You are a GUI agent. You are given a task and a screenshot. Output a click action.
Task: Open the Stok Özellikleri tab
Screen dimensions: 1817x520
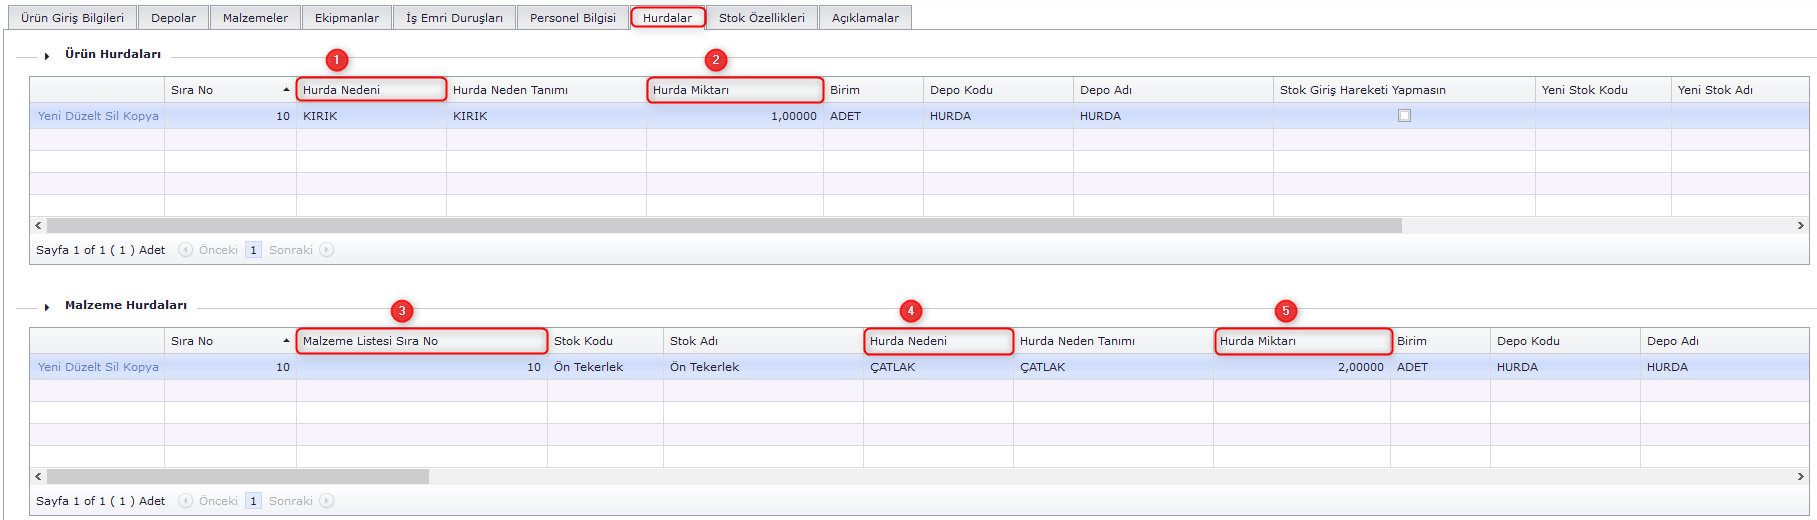point(761,18)
